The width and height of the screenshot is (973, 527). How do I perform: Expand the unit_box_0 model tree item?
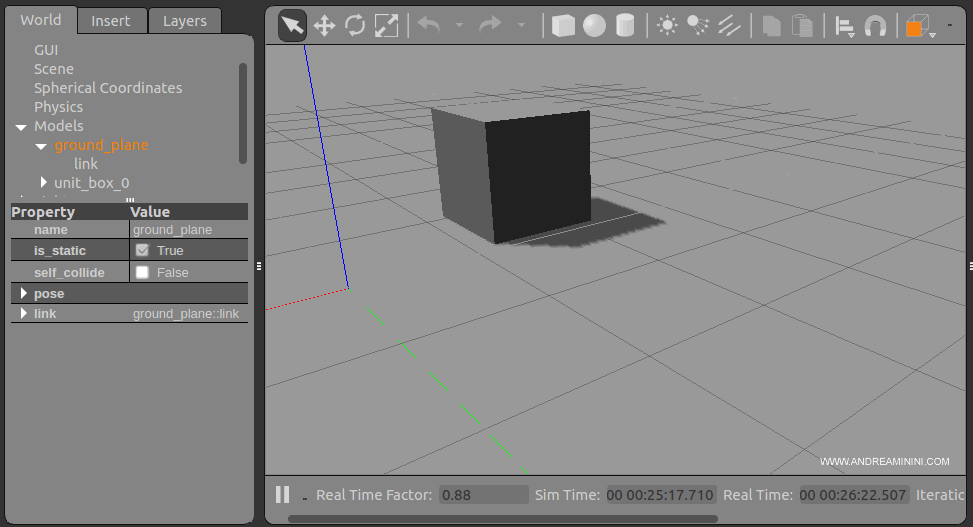click(x=44, y=182)
